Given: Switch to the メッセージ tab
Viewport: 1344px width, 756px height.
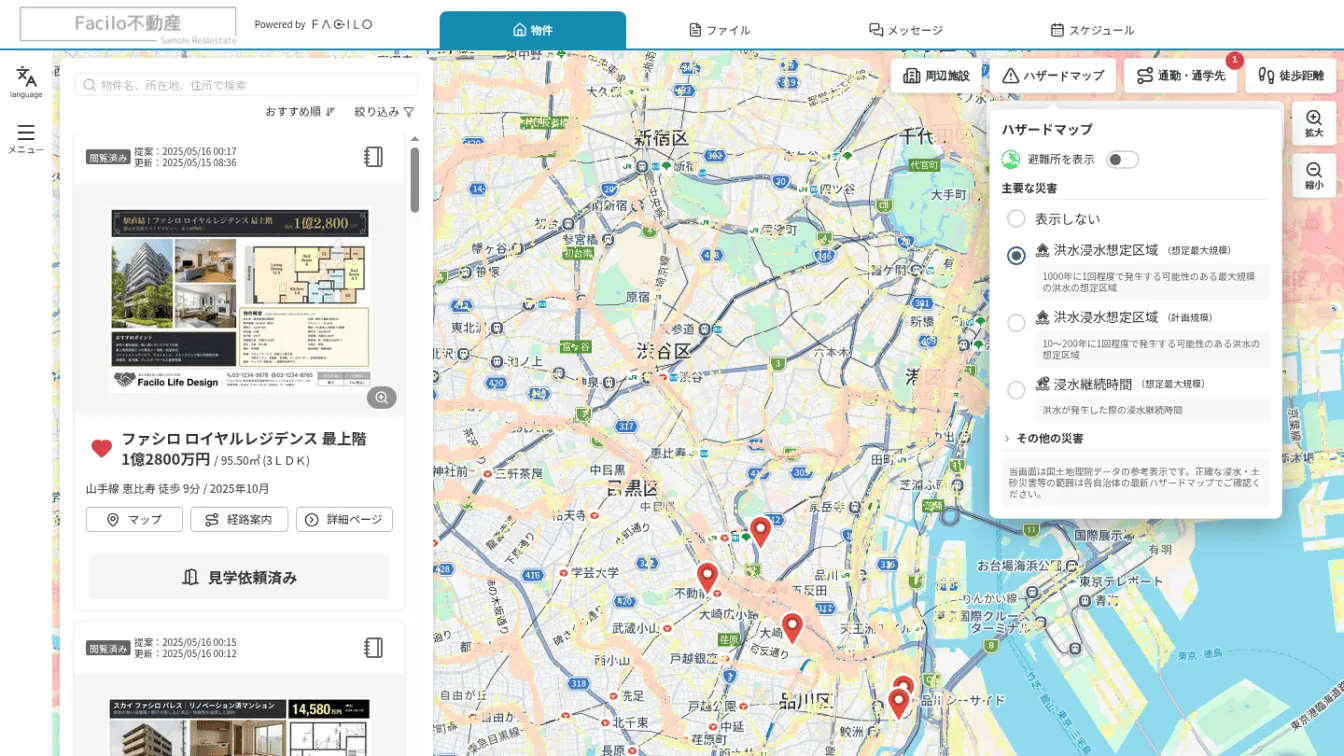Looking at the screenshot, I should (x=905, y=30).
